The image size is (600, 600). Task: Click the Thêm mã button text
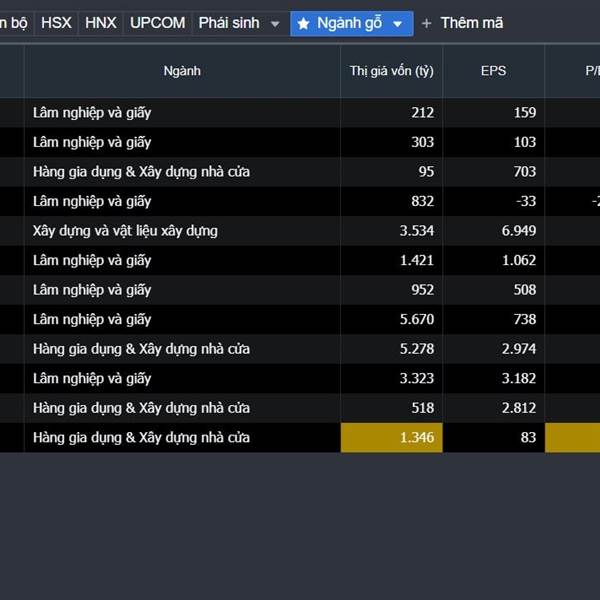click(x=471, y=23)
